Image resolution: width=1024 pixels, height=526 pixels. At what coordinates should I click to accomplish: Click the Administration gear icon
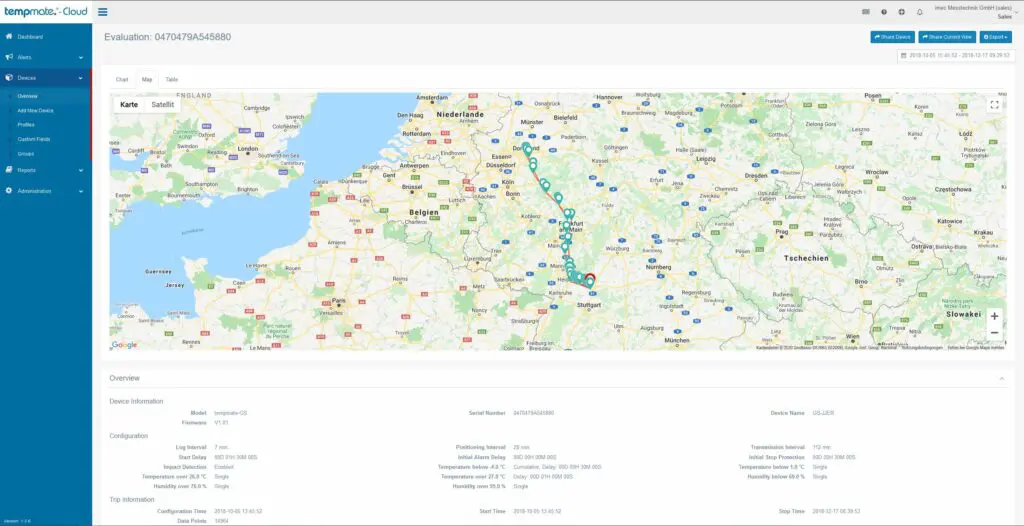click(x=8, y=191)
